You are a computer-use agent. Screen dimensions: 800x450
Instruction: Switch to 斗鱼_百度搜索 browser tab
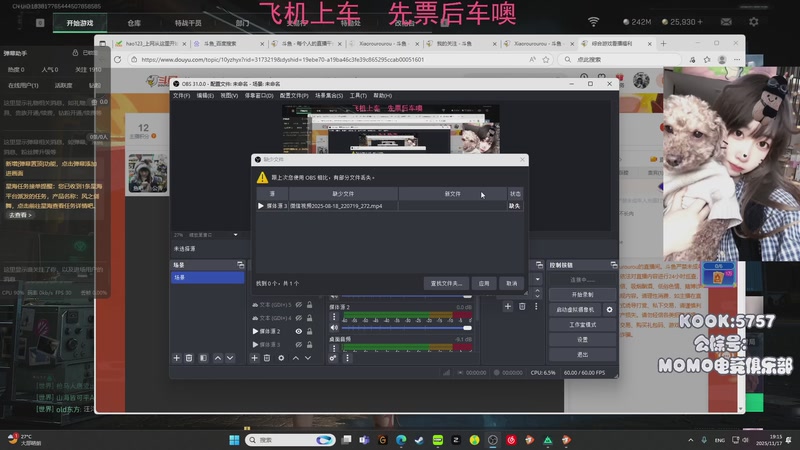tap(229, 44)
